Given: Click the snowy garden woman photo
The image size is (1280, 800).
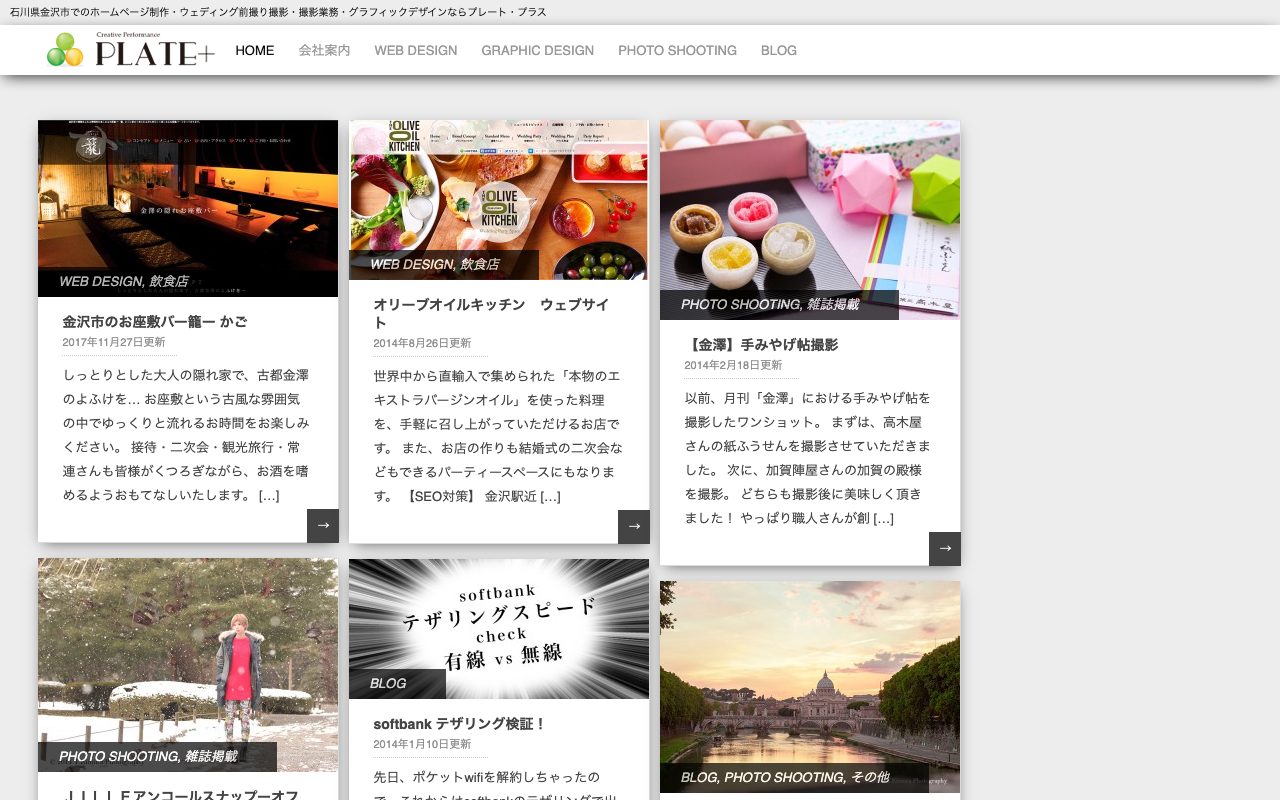Looking at the screenshot, I should [188, 665].
